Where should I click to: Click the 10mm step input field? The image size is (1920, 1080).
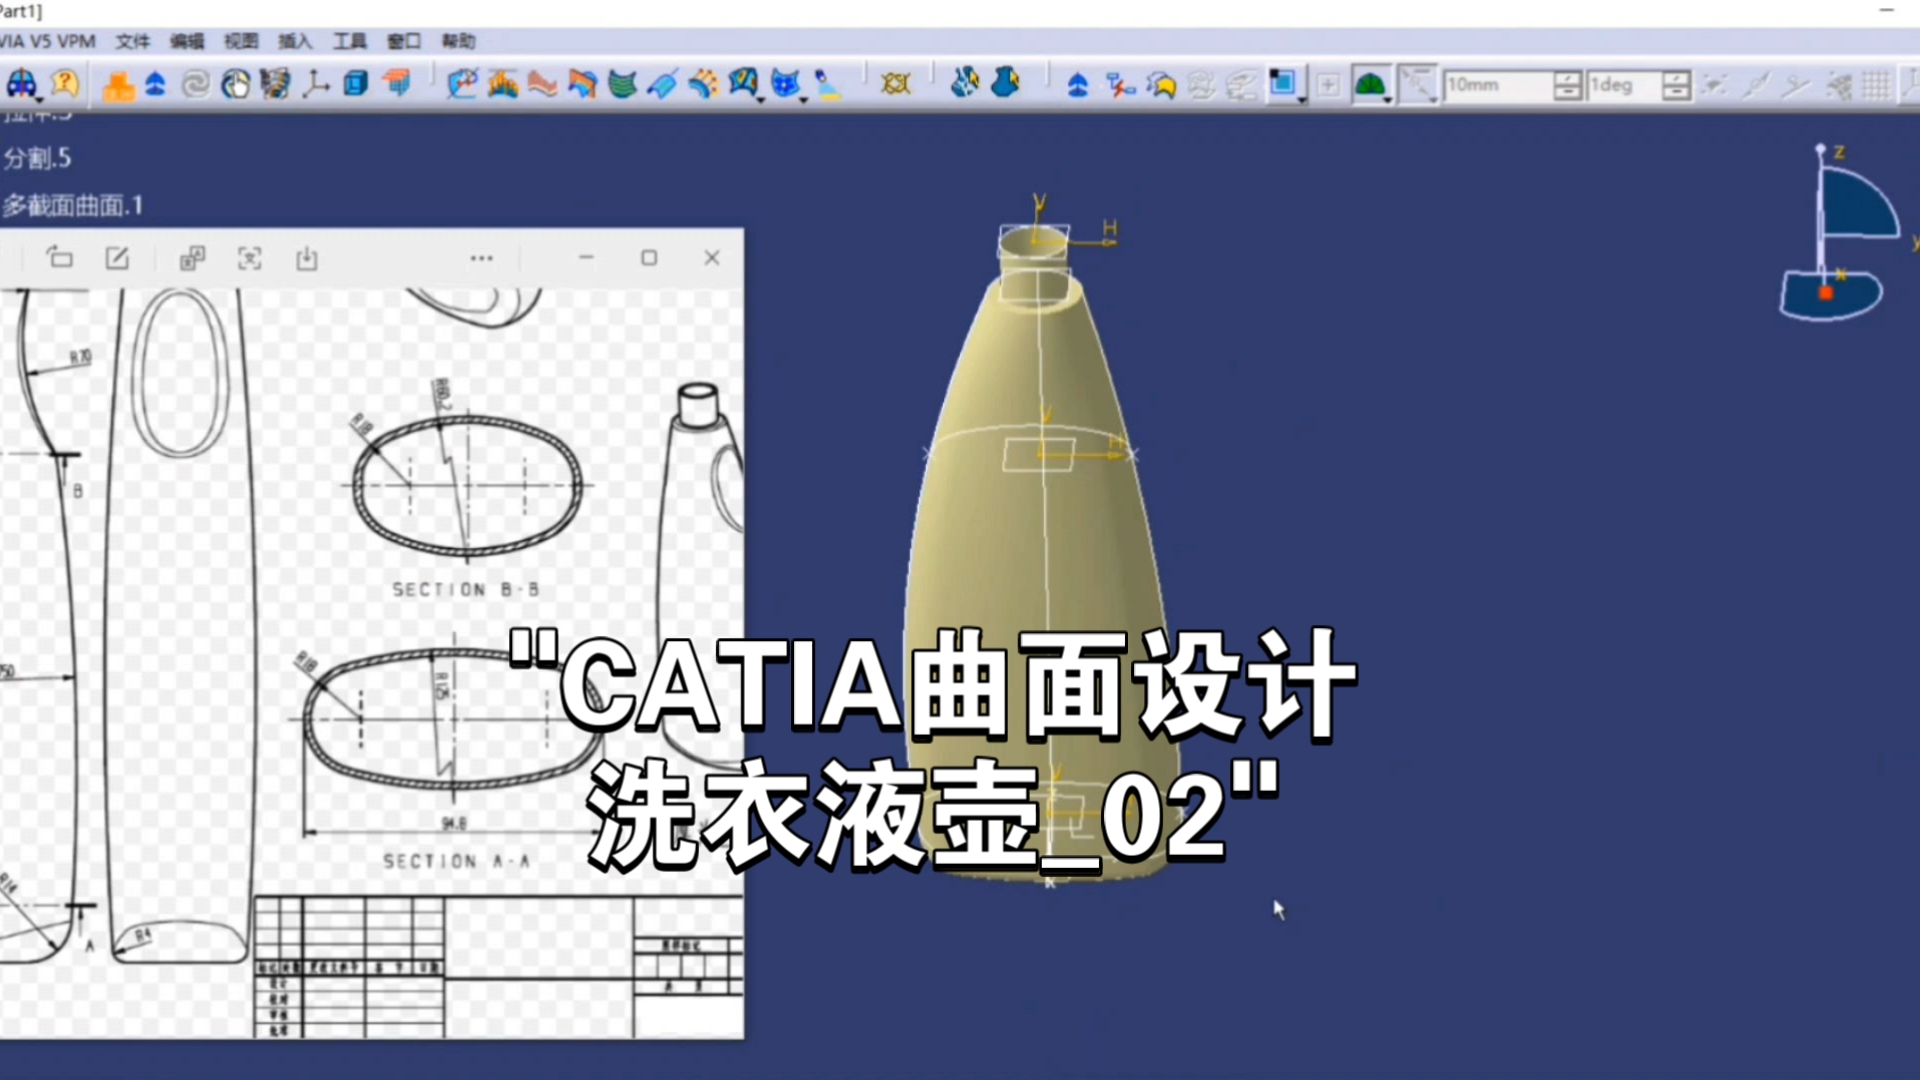[x=1498, y=85]
